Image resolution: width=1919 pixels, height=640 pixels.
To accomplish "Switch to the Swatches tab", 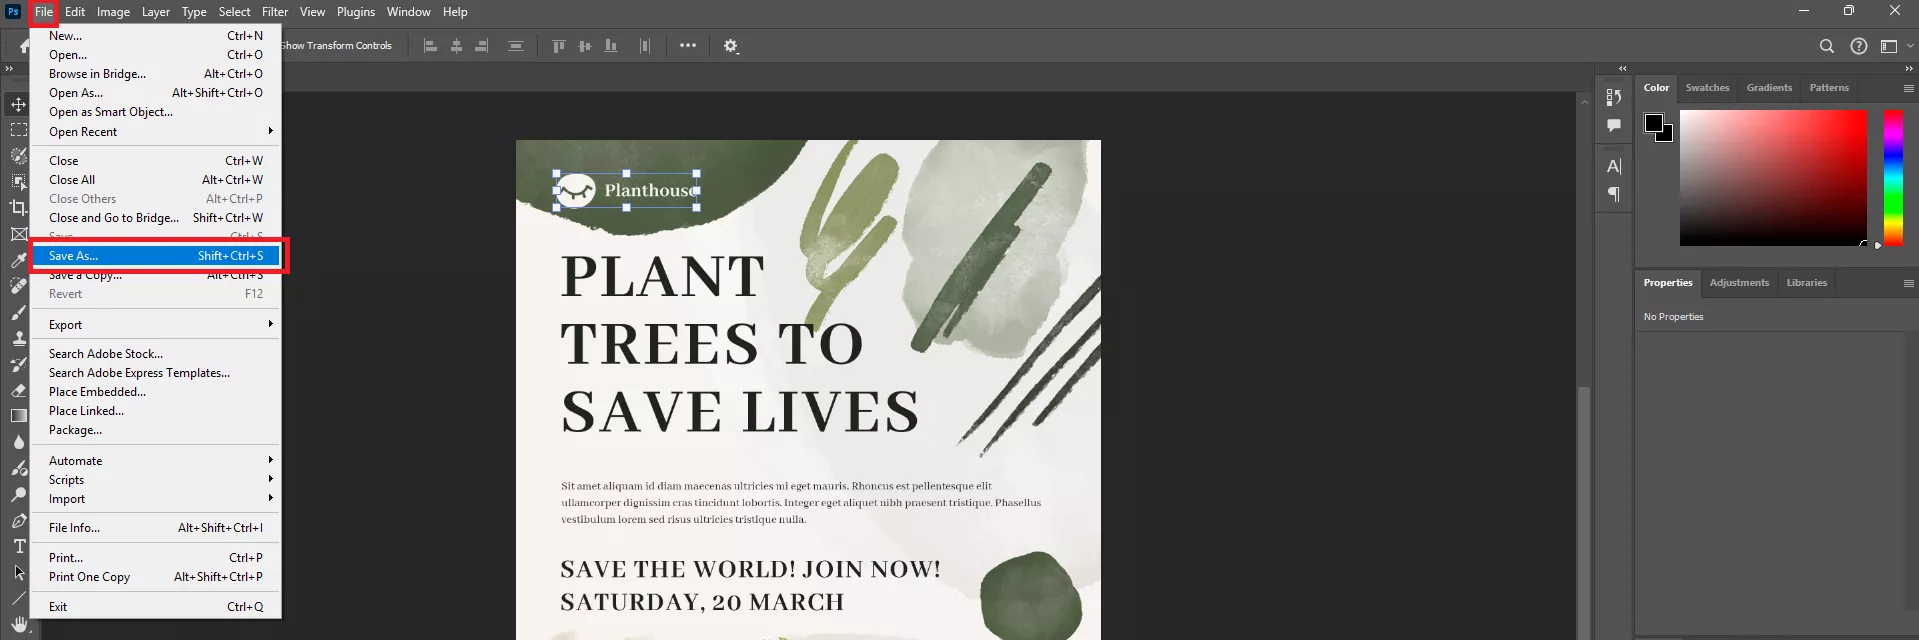I will click(x=1706, y=88).
